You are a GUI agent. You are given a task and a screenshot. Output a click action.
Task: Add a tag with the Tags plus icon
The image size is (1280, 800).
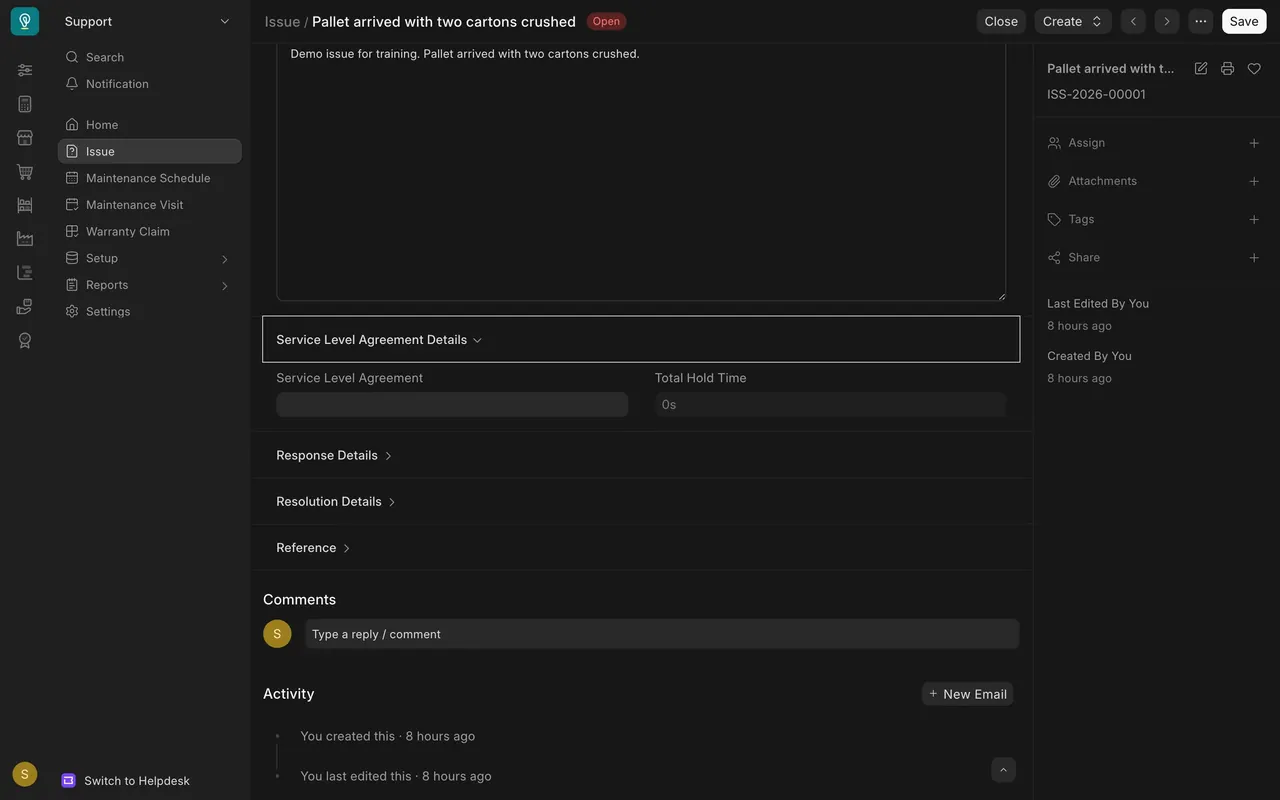tap(1254, 219)
